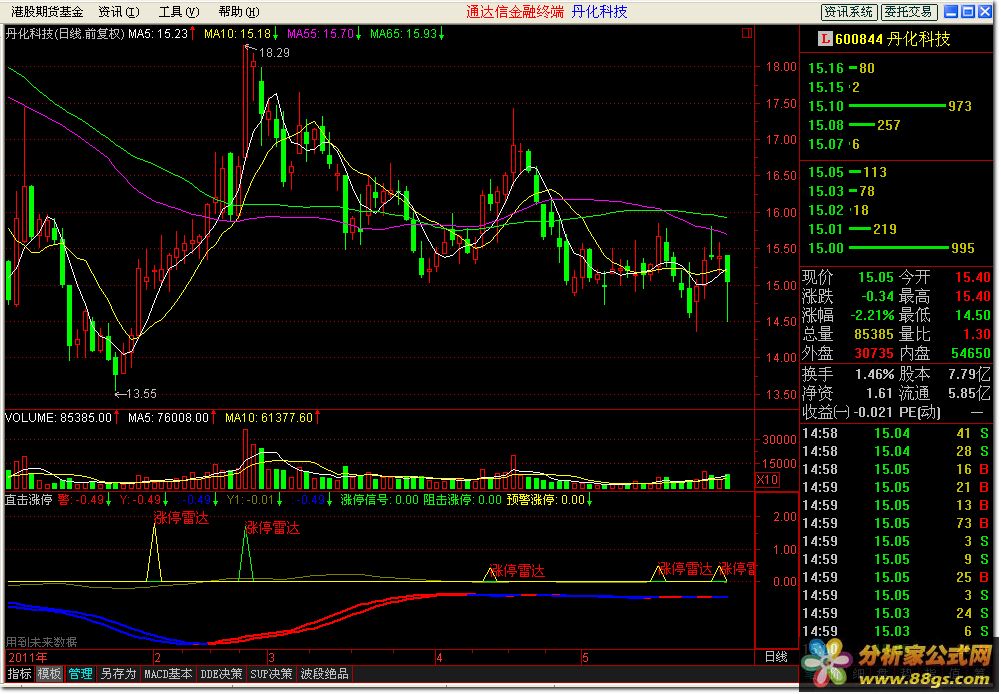This screenshot has height=694, width=1001.
Task: Click the 内盘 54650 value
Action: 970,353
